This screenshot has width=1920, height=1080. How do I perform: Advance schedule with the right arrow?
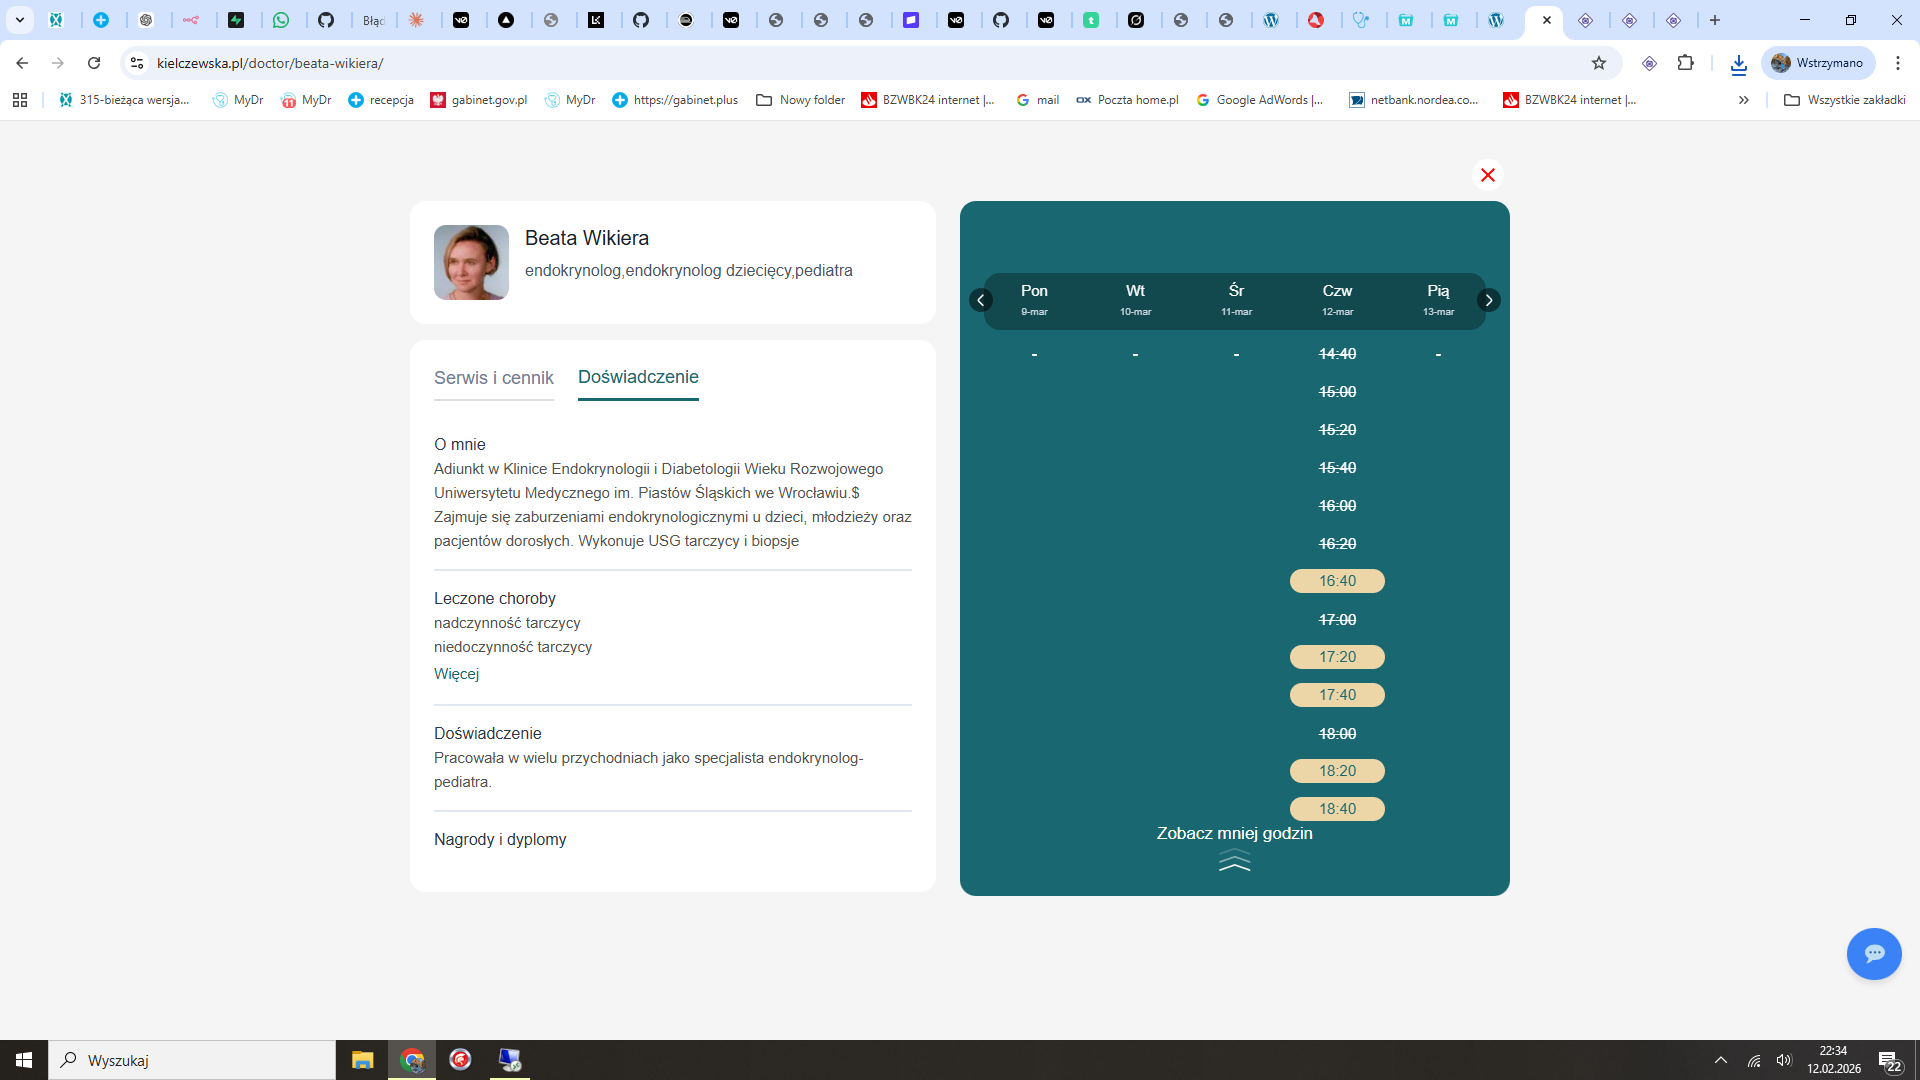click(1488, 300)
